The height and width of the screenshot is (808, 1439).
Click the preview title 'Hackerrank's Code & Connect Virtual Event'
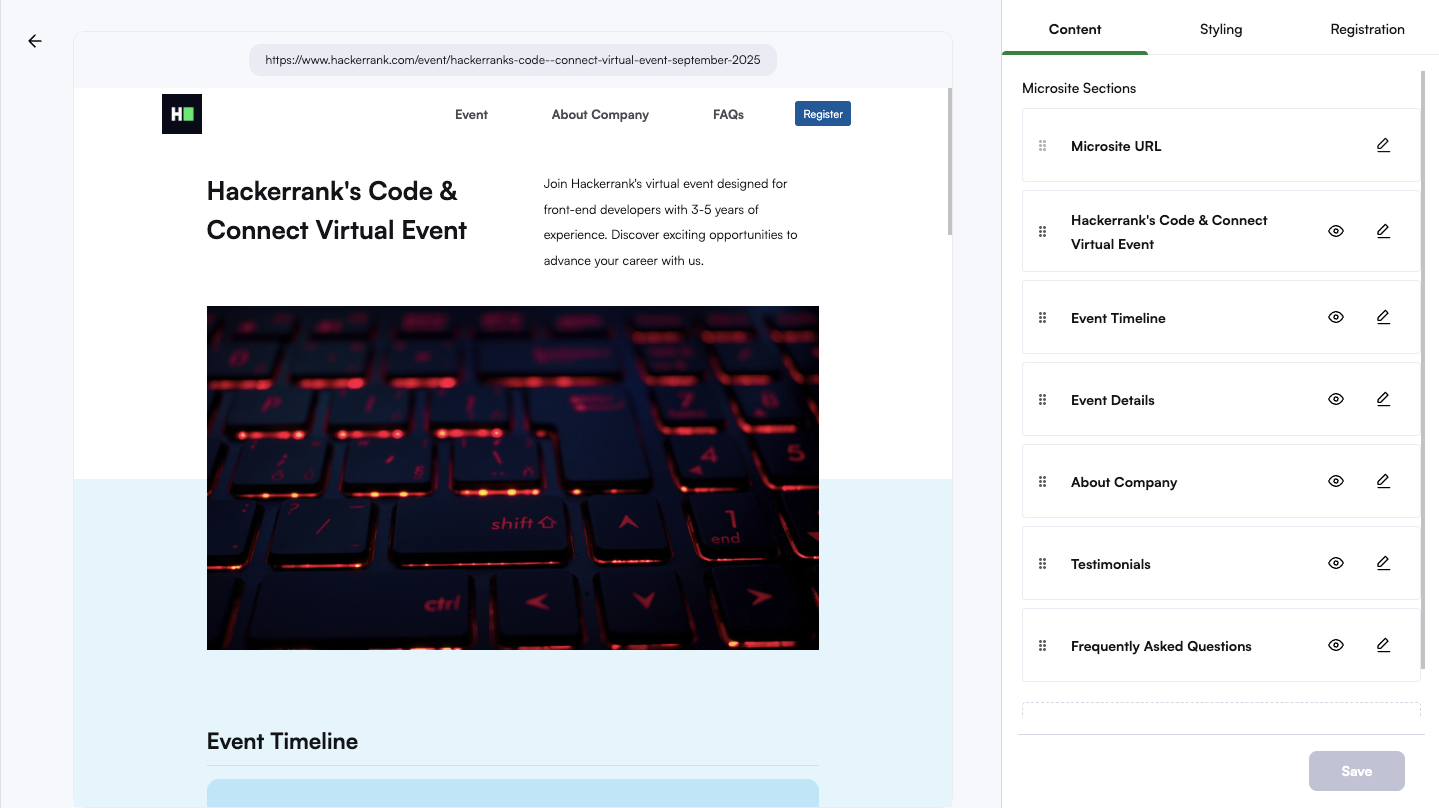(337, 211)
